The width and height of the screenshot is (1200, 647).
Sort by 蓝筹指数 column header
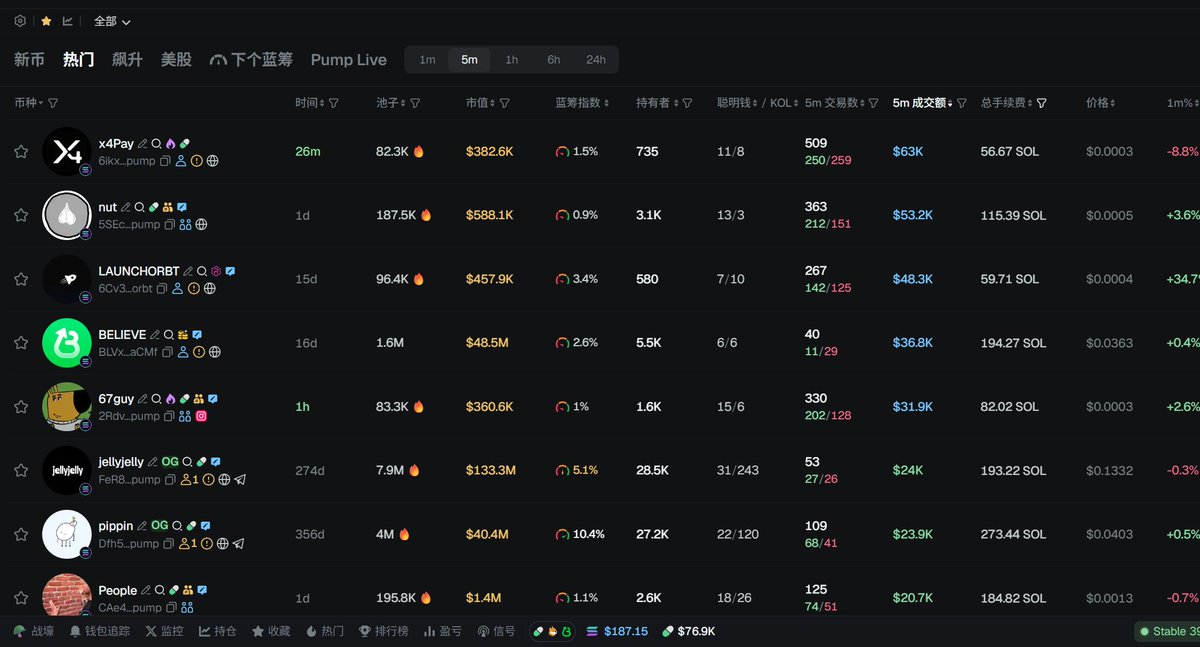point(583,103)
